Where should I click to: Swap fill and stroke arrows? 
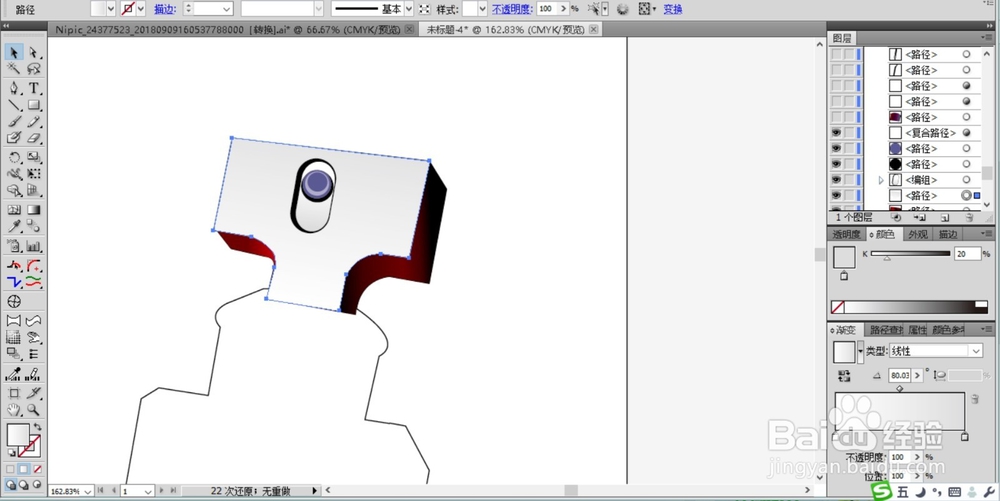[x=38, y=427]
